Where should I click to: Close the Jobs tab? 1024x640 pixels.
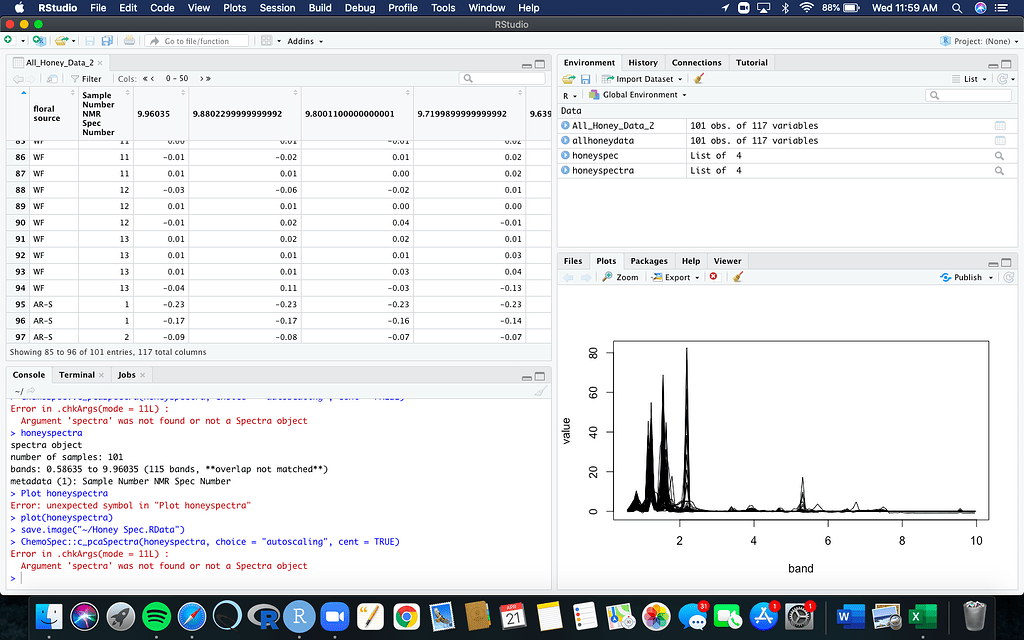[x=142, y=375]
